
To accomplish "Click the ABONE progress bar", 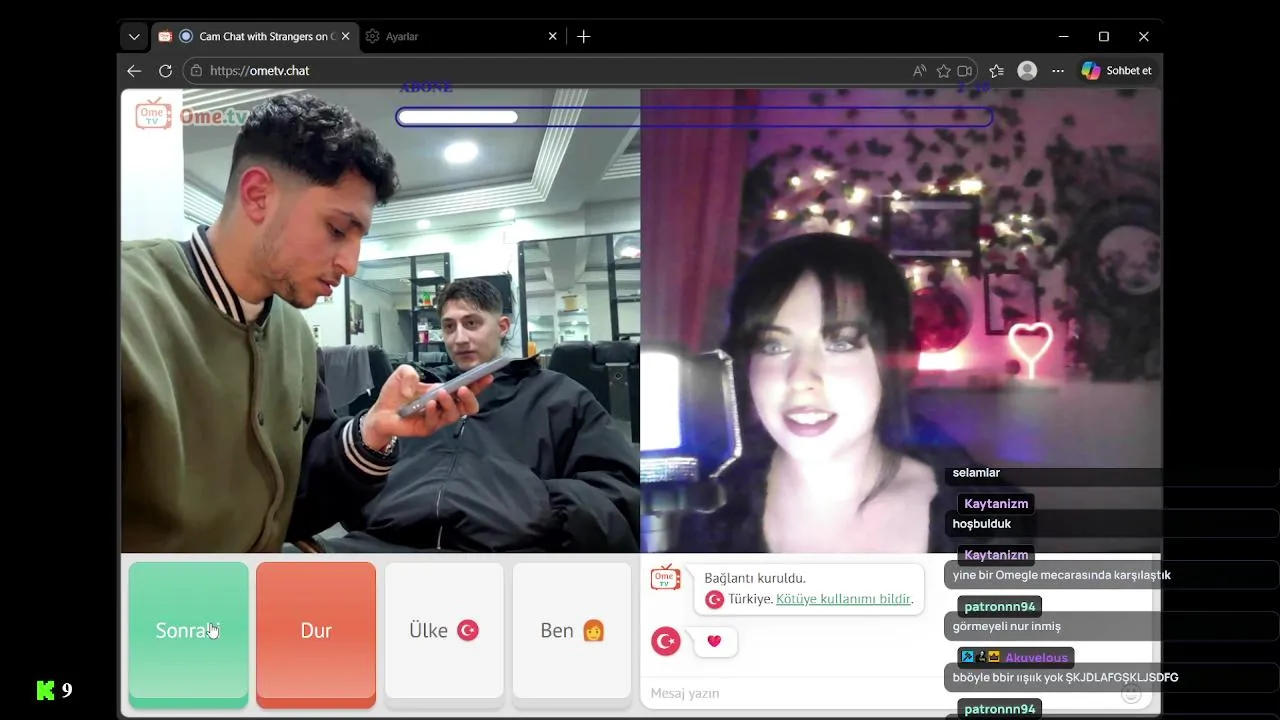I will point(694,117).
